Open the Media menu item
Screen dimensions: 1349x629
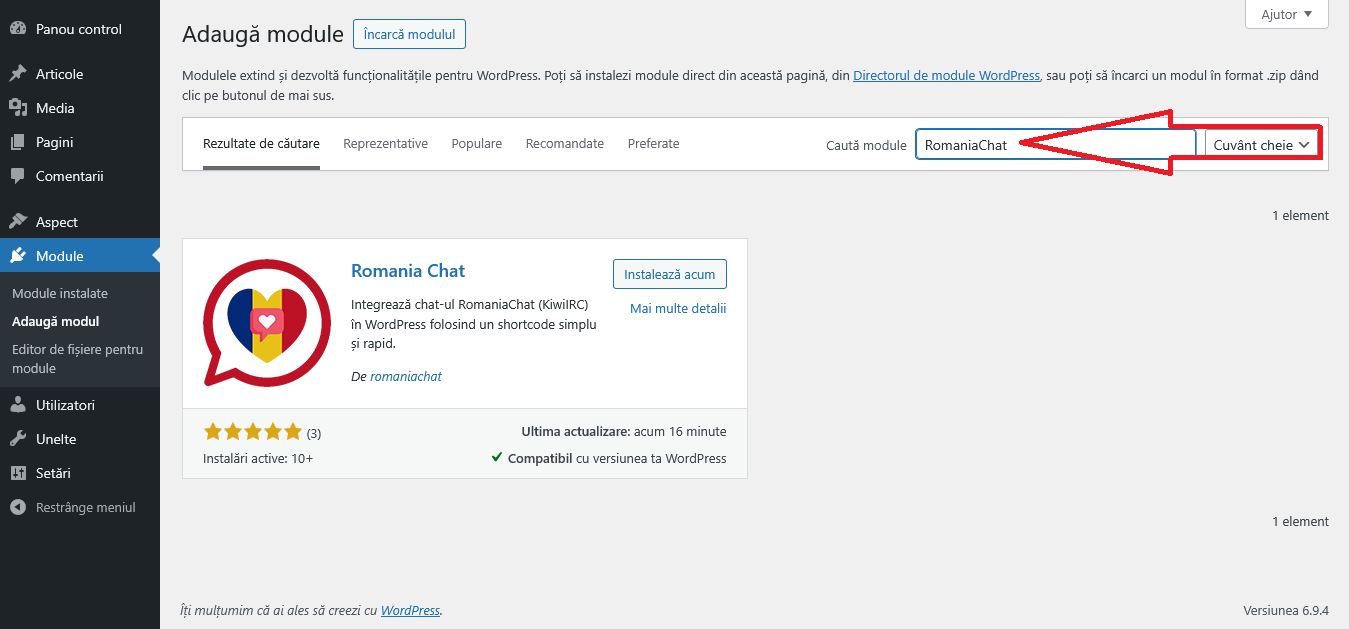click(x=80, y=108)
